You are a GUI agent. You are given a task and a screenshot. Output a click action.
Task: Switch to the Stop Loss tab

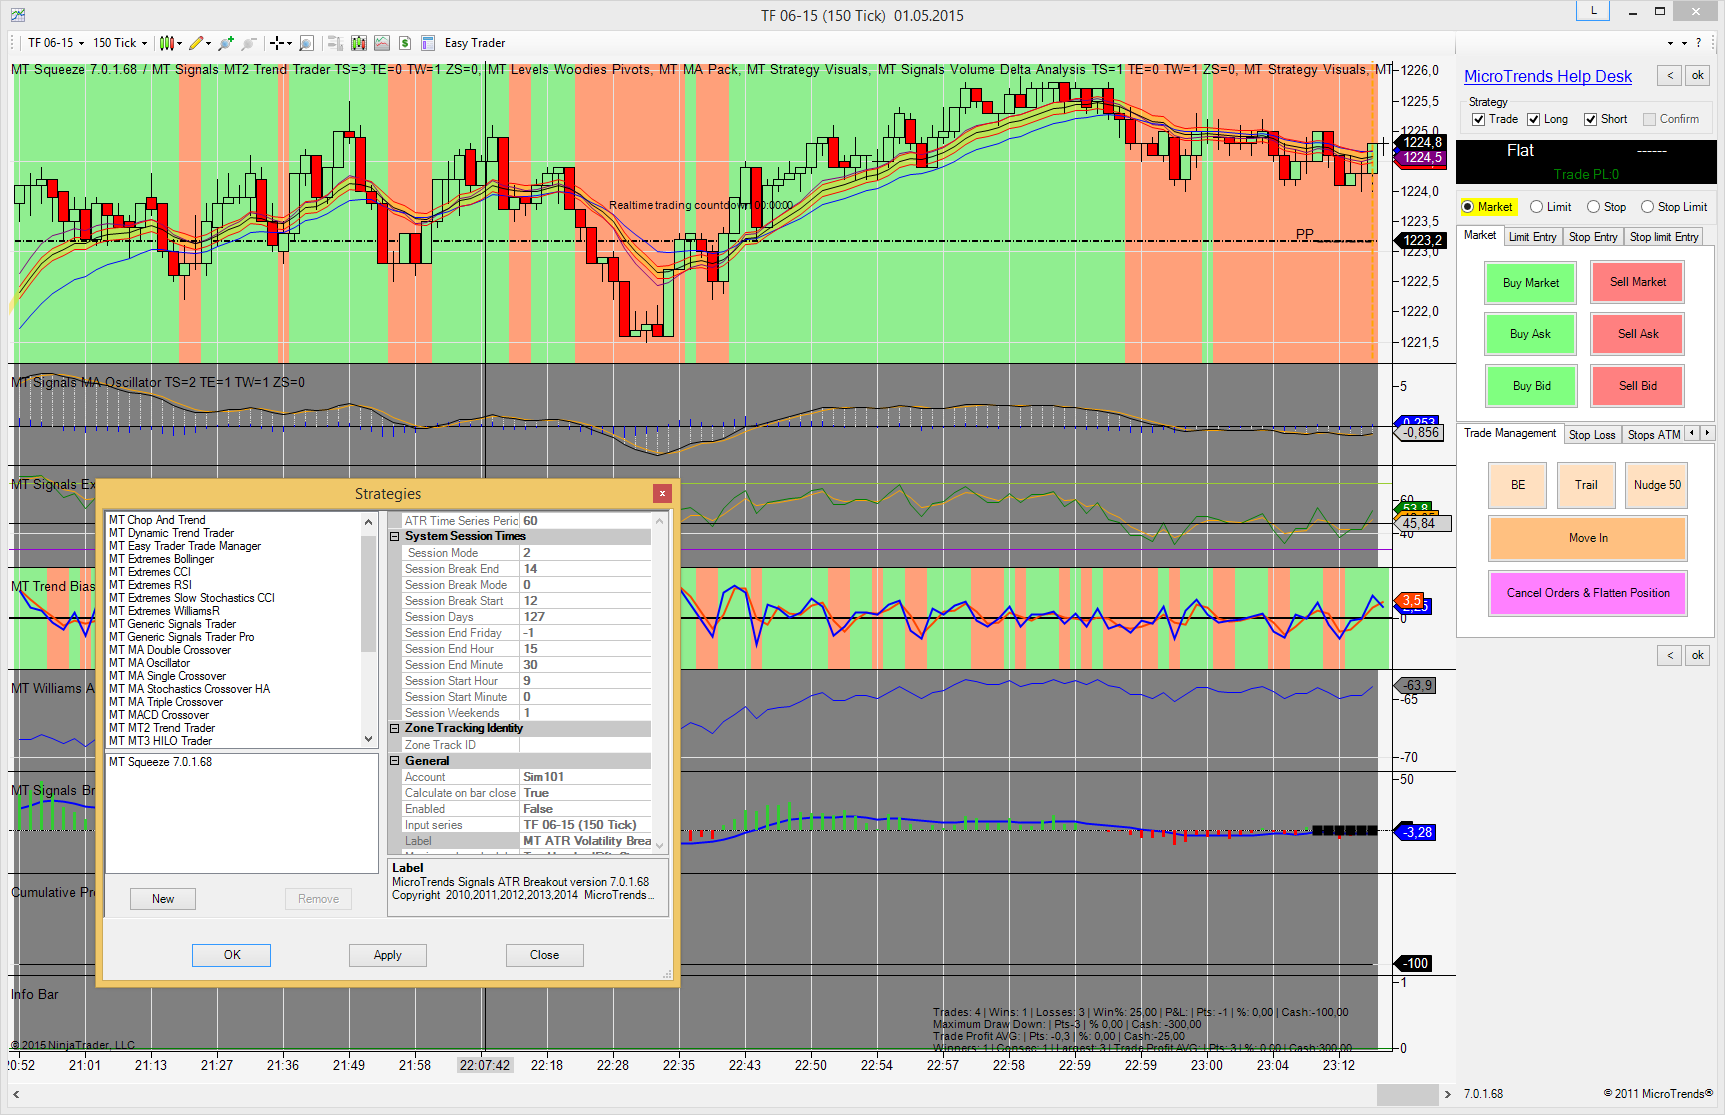[x=1591, y=435]
